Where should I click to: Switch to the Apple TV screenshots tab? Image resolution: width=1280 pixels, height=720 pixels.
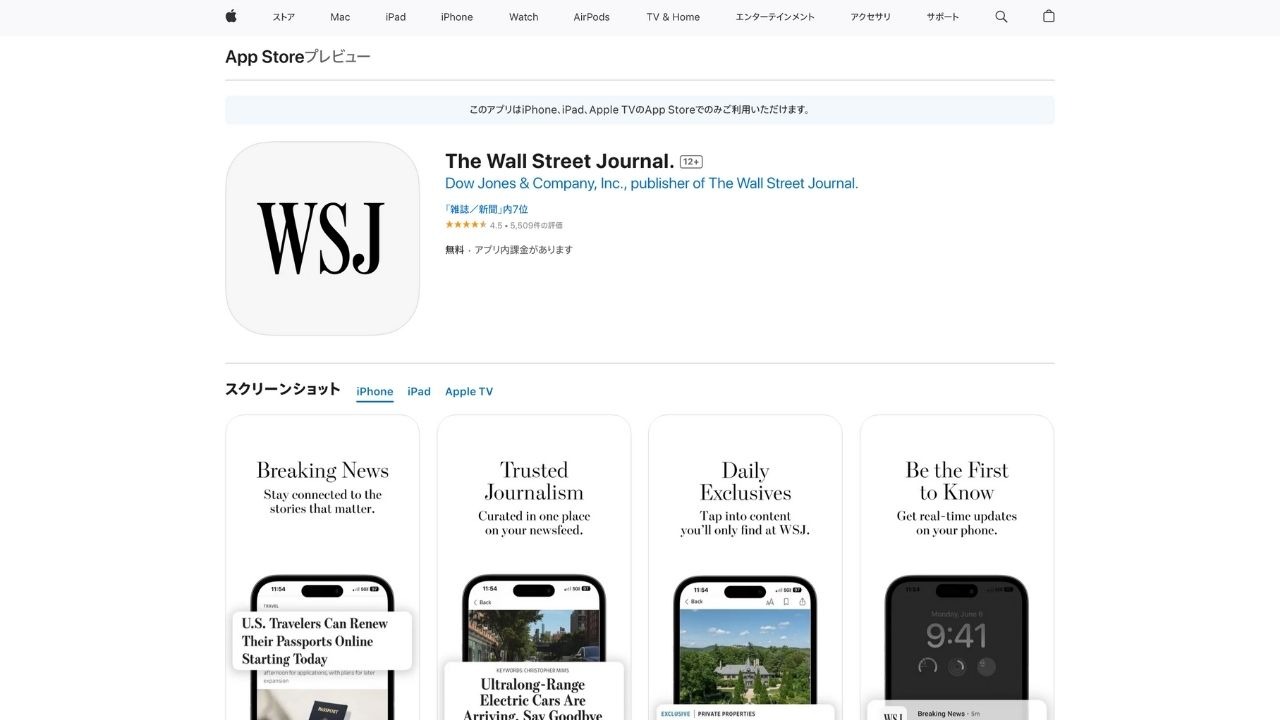pos(469,392)
